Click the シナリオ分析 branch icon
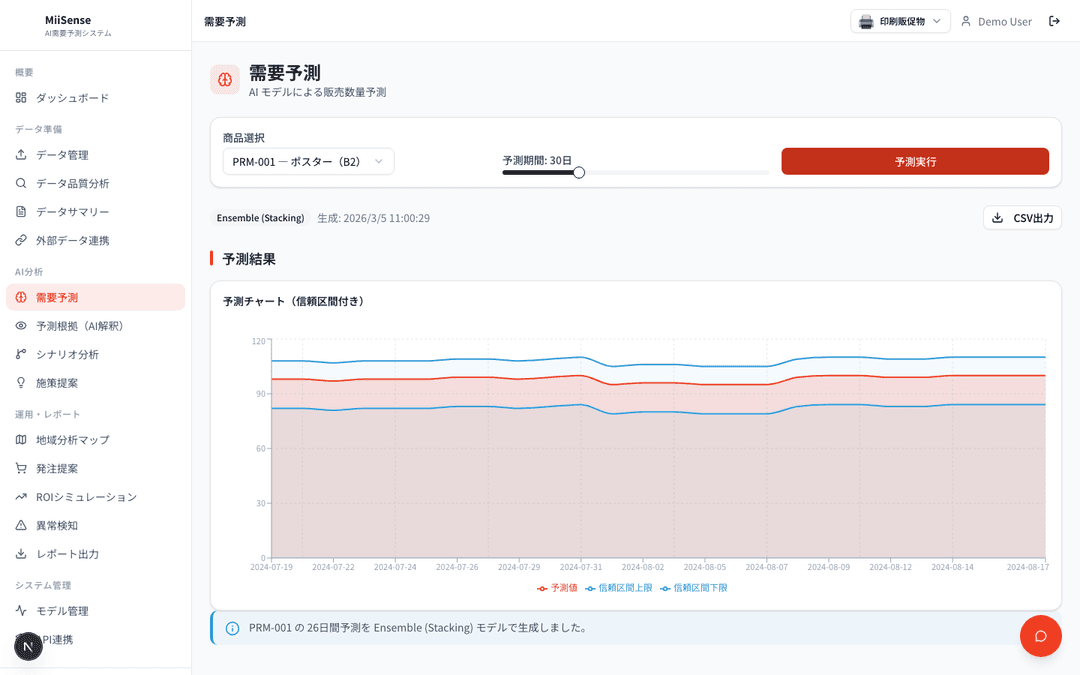The image size is (1080, 675). pos(21,354)
